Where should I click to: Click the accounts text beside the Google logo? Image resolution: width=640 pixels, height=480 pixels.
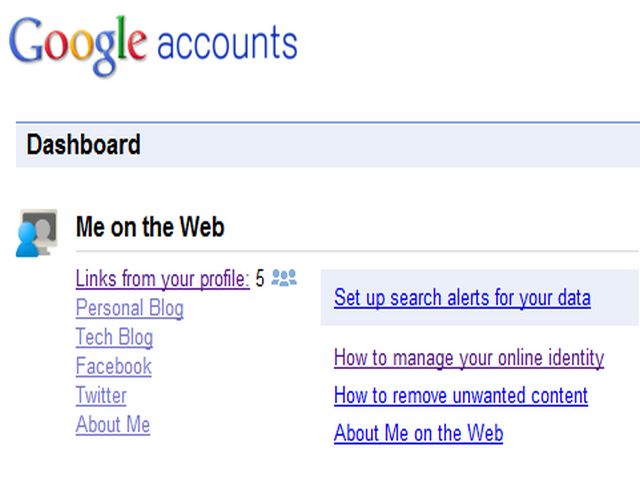(x=227, y=44)
